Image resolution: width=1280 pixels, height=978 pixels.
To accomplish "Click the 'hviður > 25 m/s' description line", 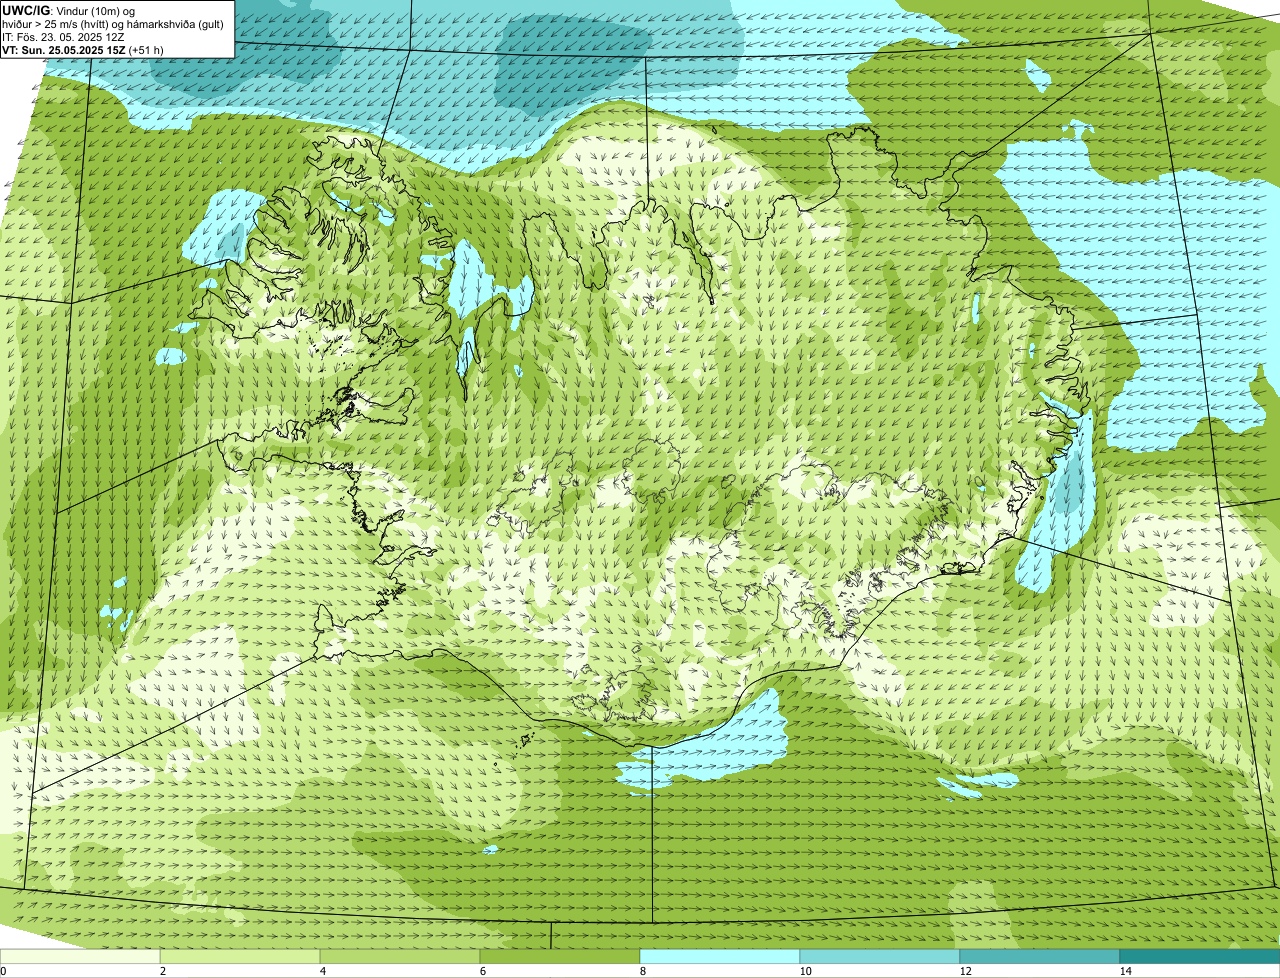I will click(113, 24).
